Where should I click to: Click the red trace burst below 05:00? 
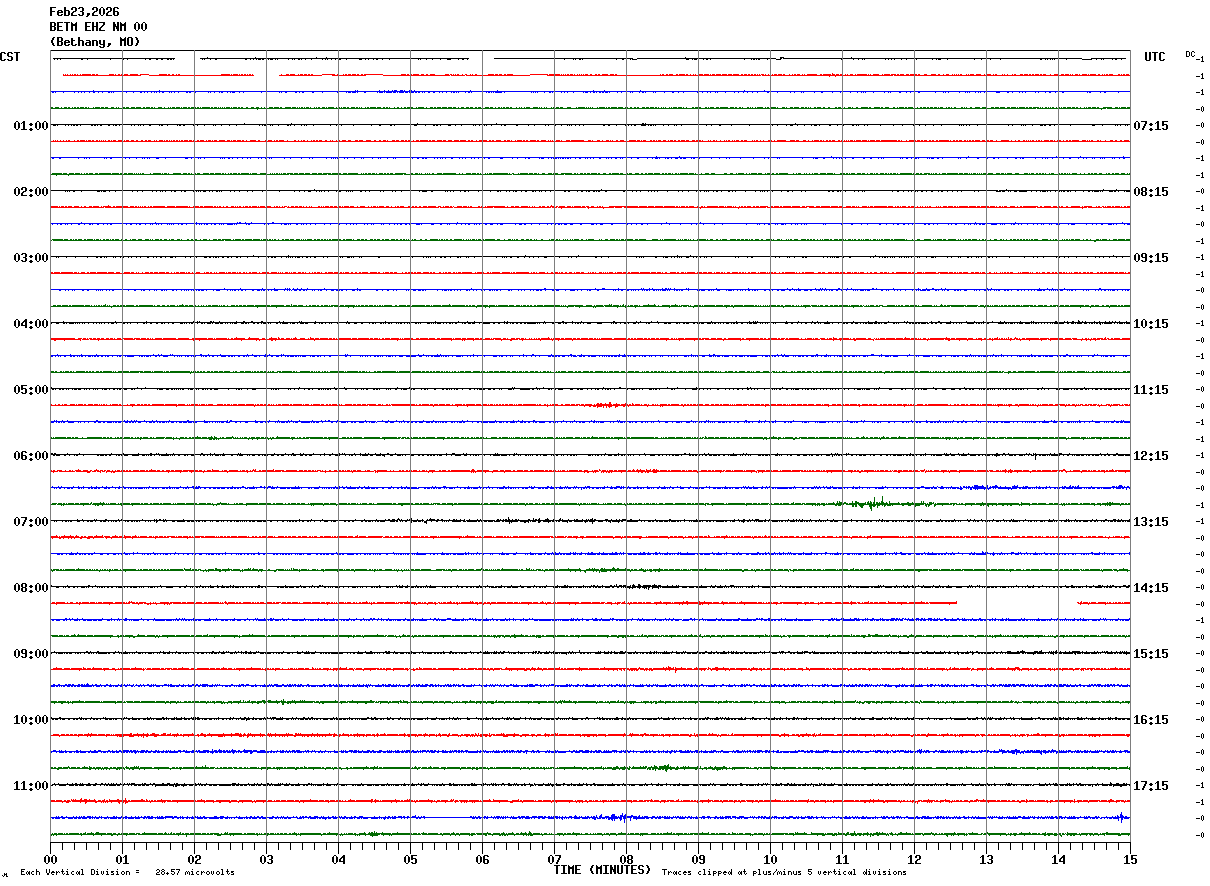(x=606, y=405)
